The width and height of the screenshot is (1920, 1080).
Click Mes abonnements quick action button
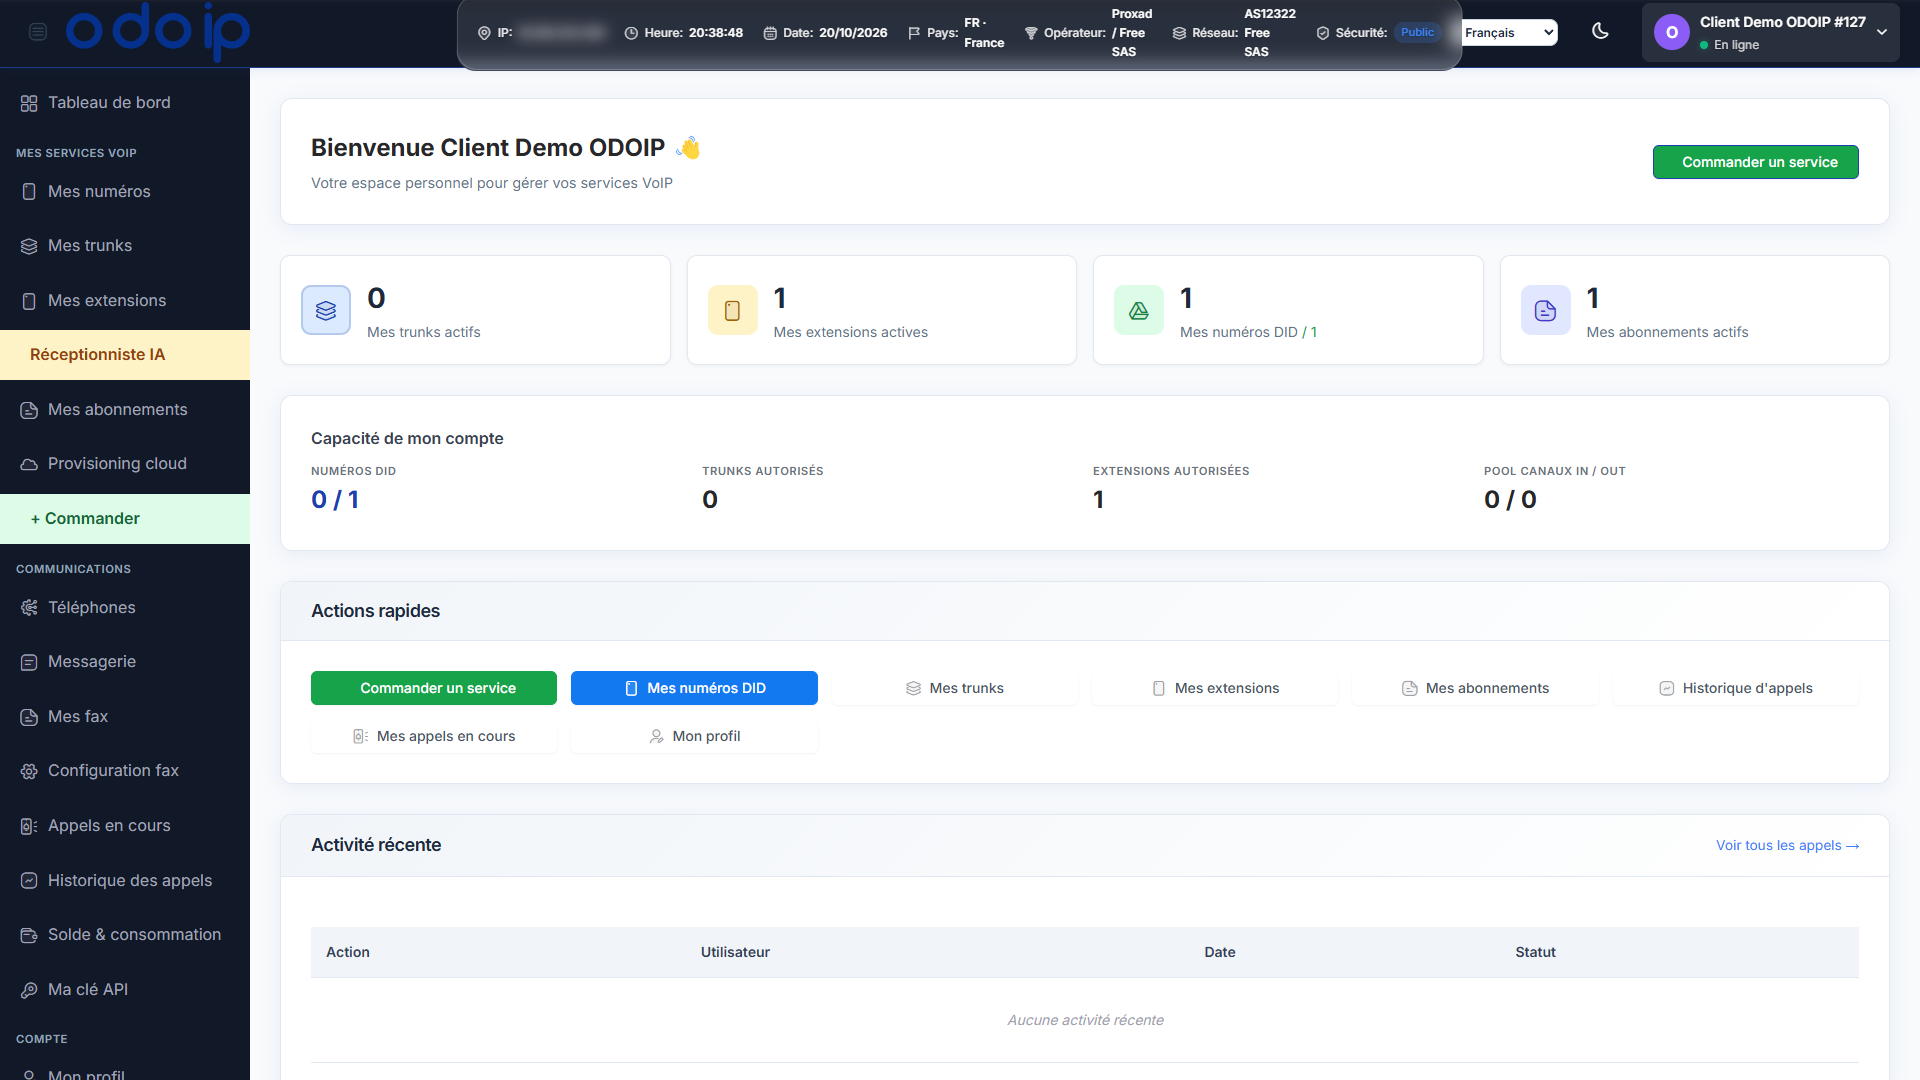[x=1475, y=688]
